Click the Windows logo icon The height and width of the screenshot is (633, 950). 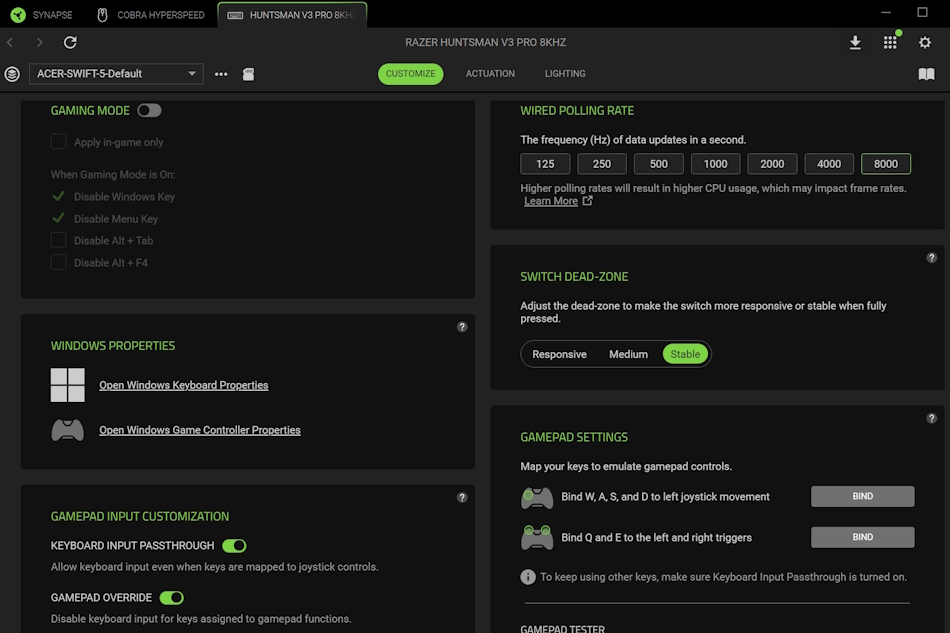(68, 385)
